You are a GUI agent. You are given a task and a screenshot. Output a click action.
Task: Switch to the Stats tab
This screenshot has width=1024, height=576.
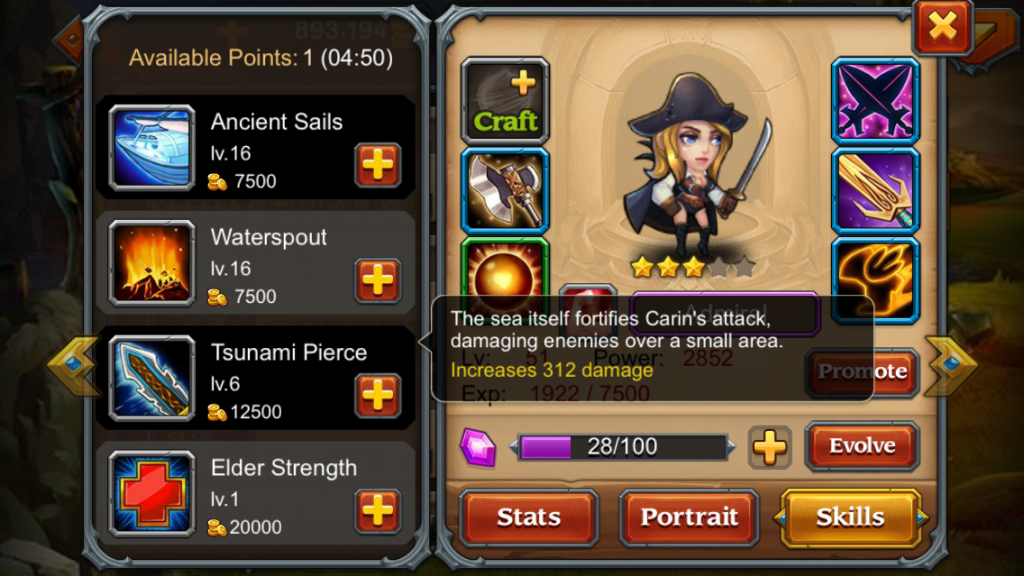(528, 517)
